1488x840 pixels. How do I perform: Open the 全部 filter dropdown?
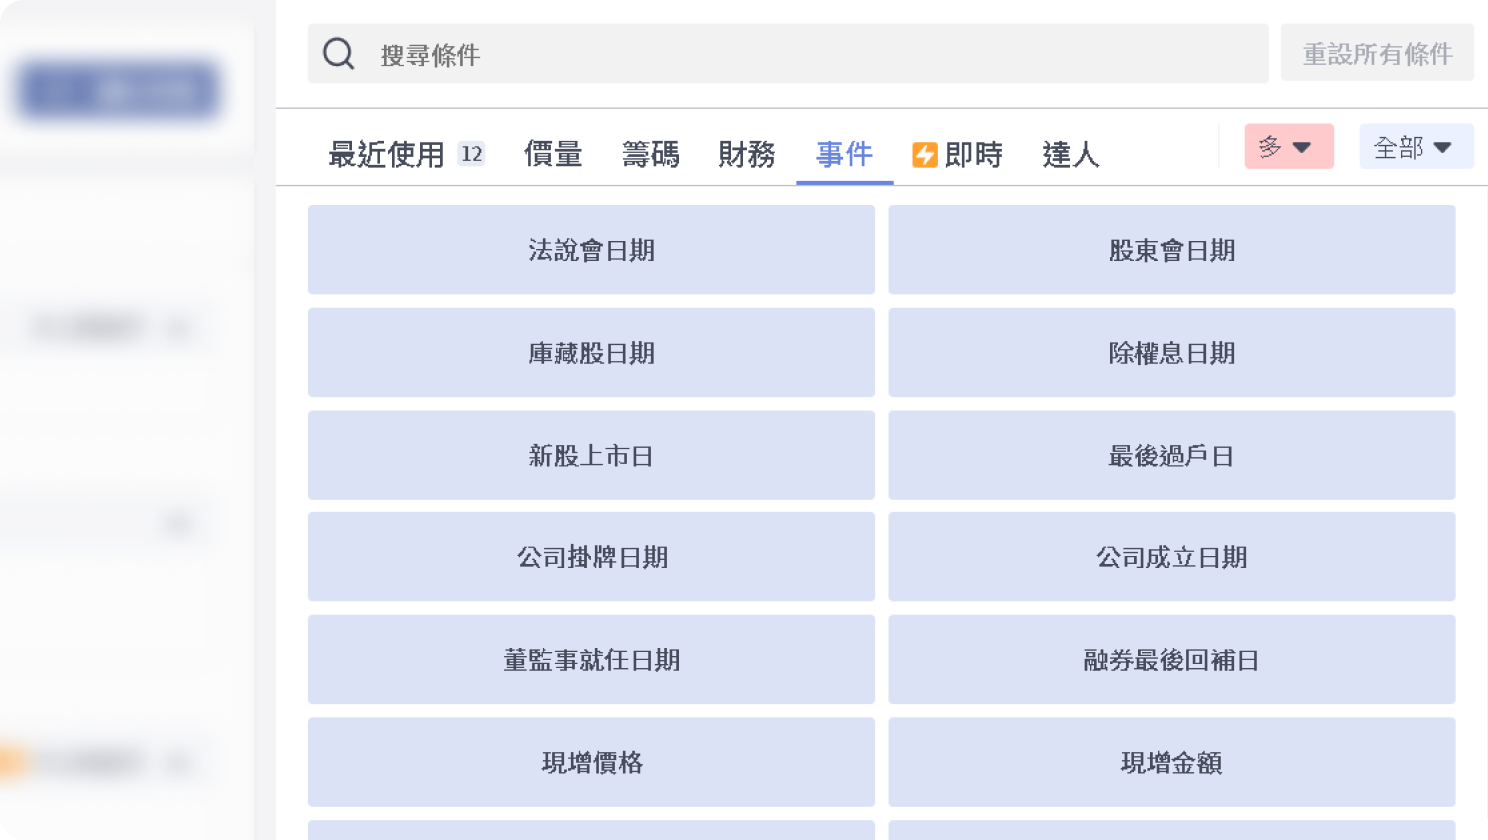point(1415,147)
